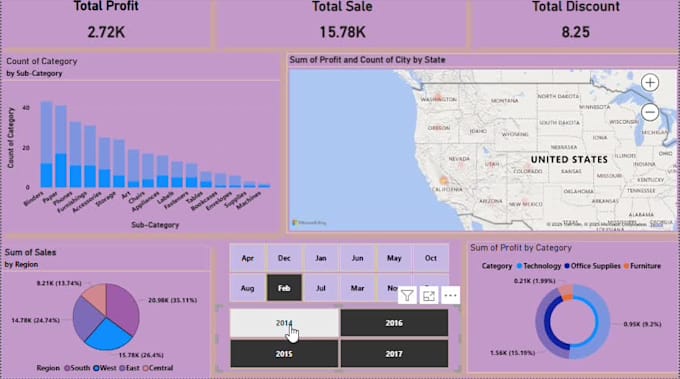Select the Jun month tile
The height and width of the screenshot is (379, 680).
click(x=357, y=258)
